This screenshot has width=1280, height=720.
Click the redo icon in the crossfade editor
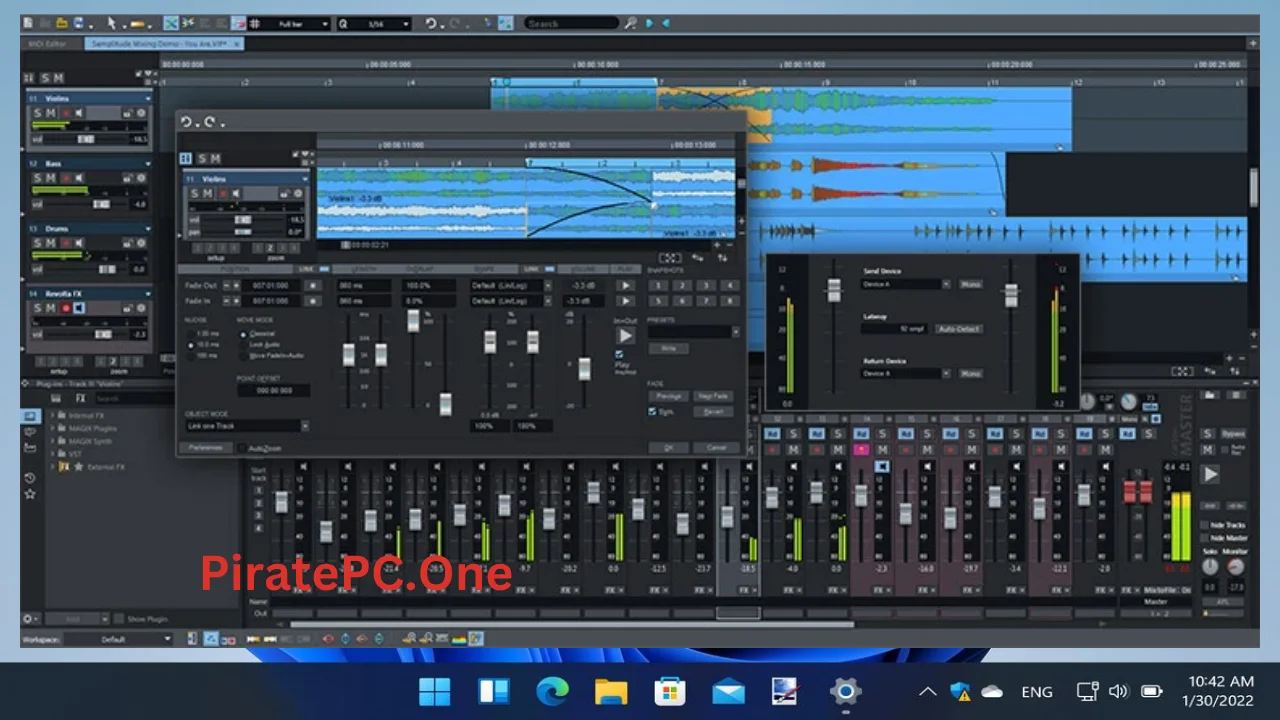point(209,122)
